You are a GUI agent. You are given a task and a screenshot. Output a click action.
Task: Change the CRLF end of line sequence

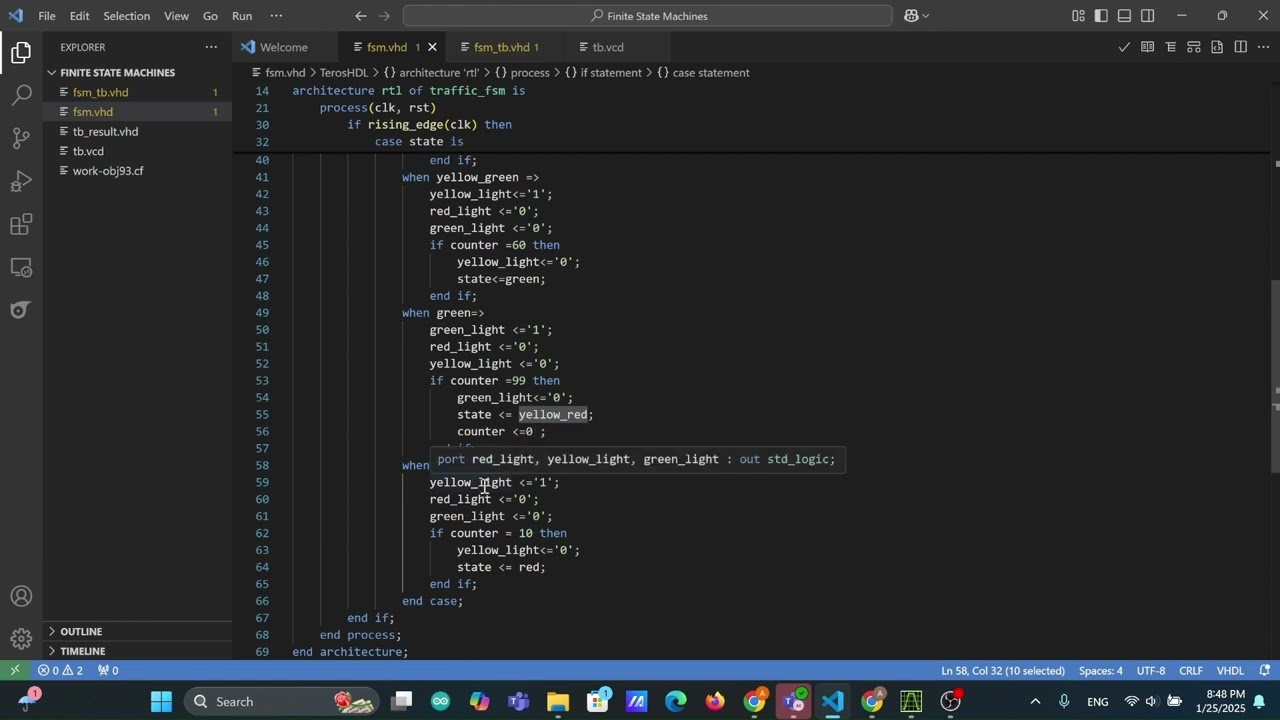[x=1191, y=670]
